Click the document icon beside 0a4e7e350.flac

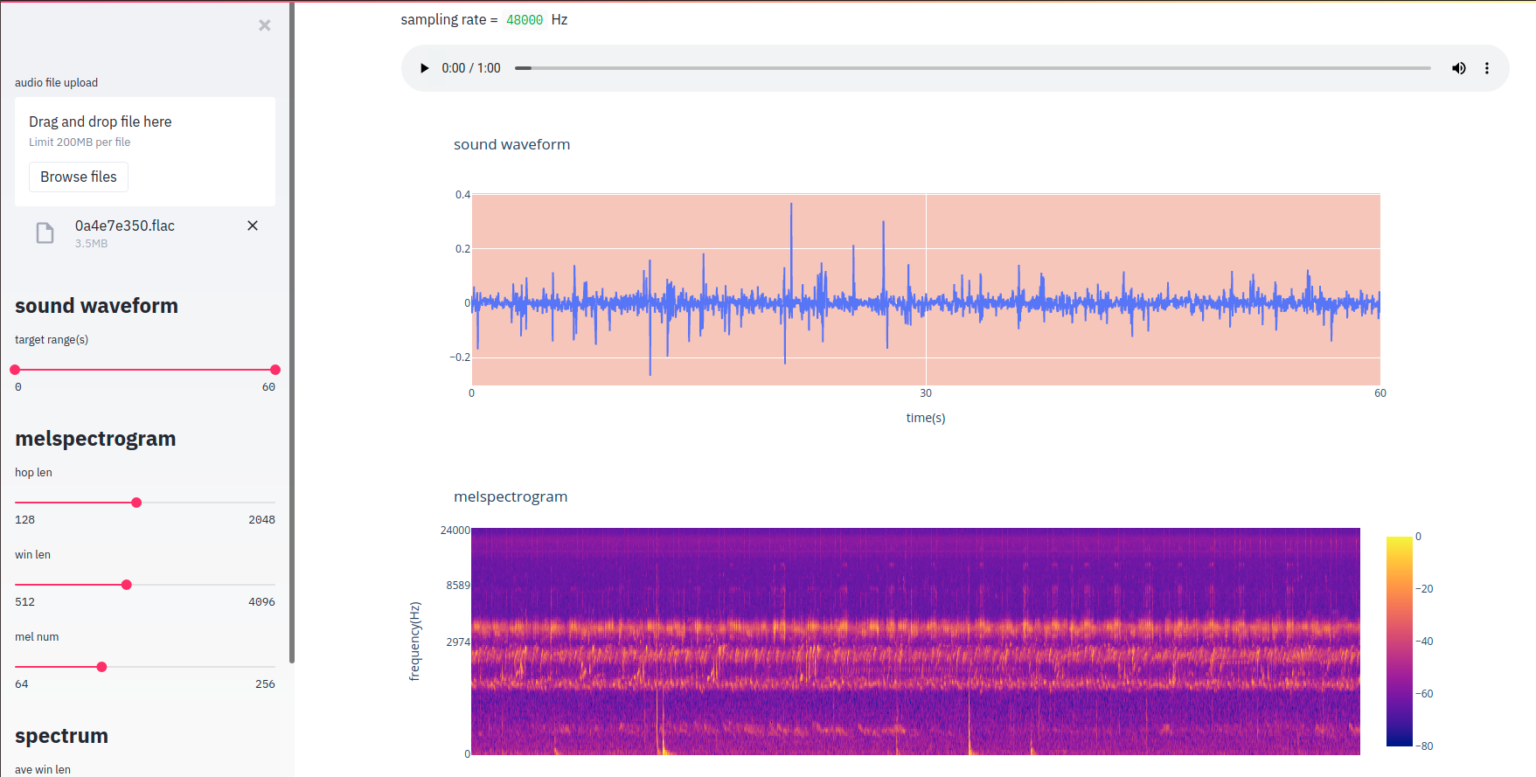[45, 233]
